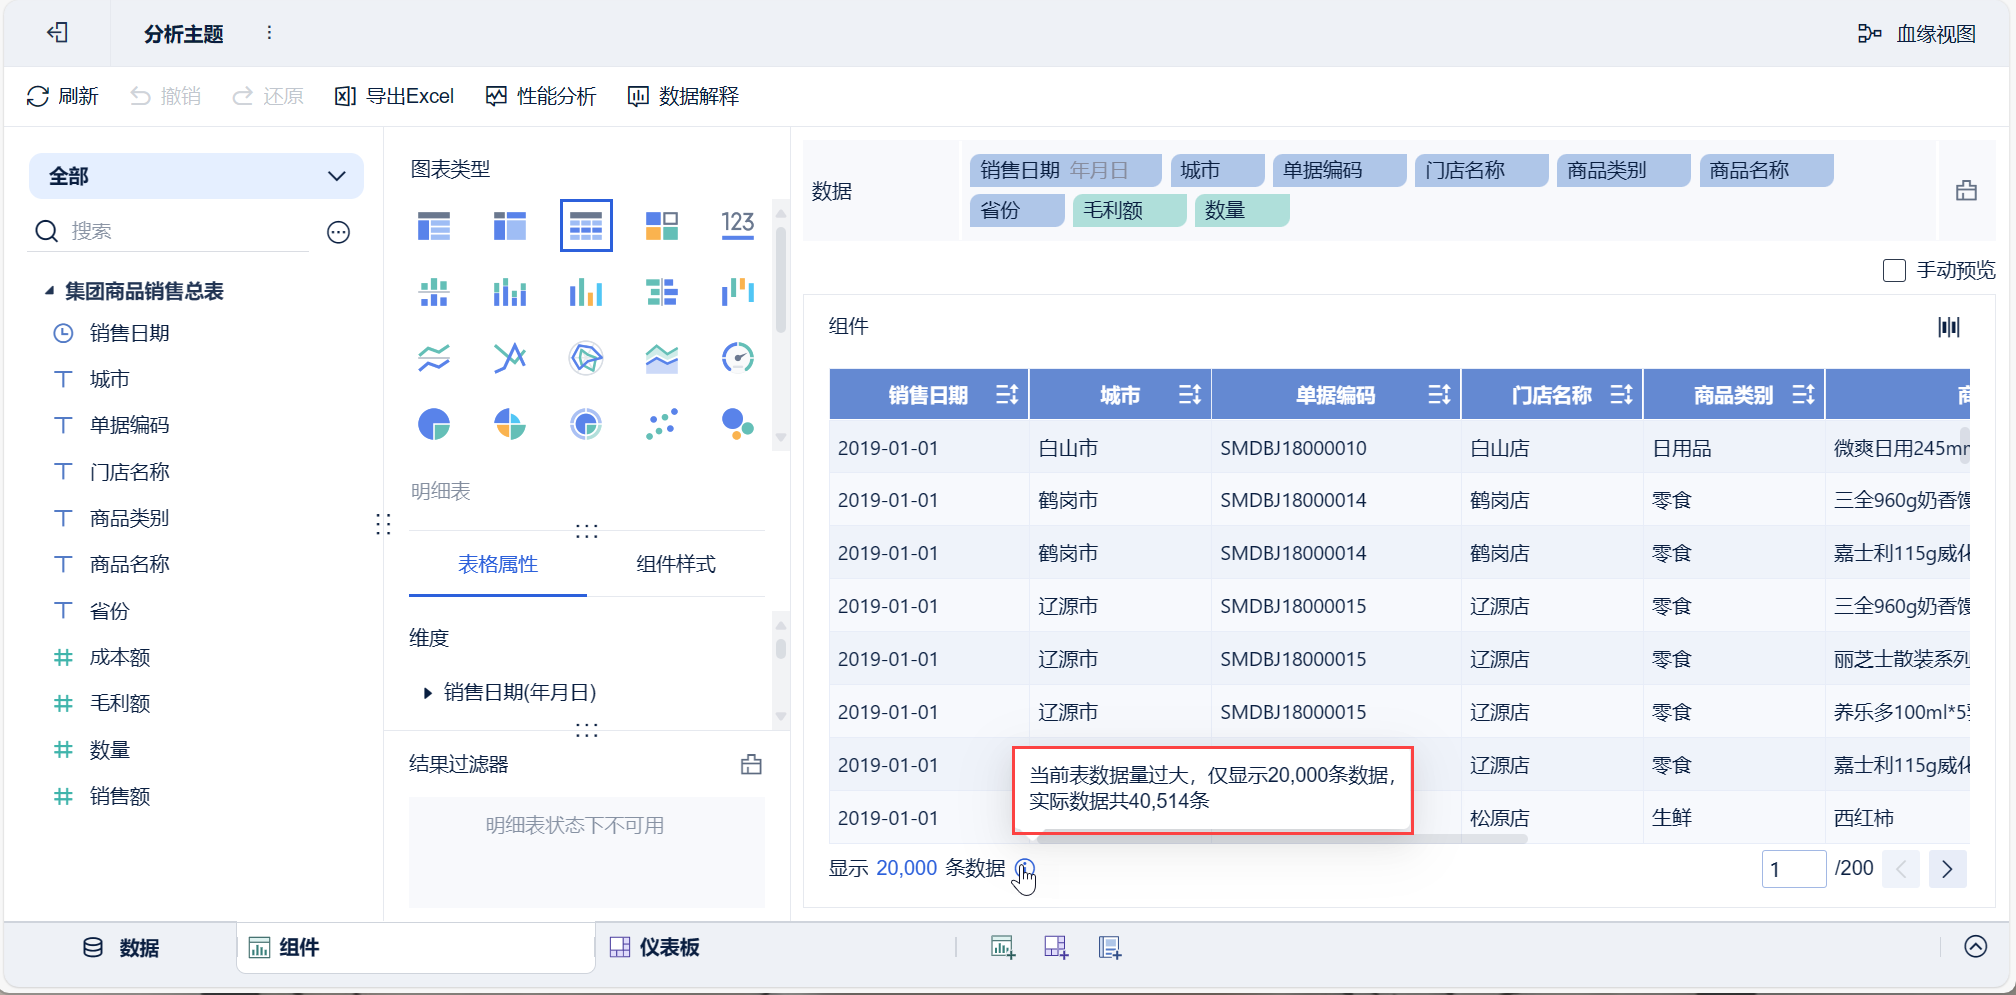
Task: Choose the horizontal bar chart icon
Action: pyautogui.click(x=662, y=292)
